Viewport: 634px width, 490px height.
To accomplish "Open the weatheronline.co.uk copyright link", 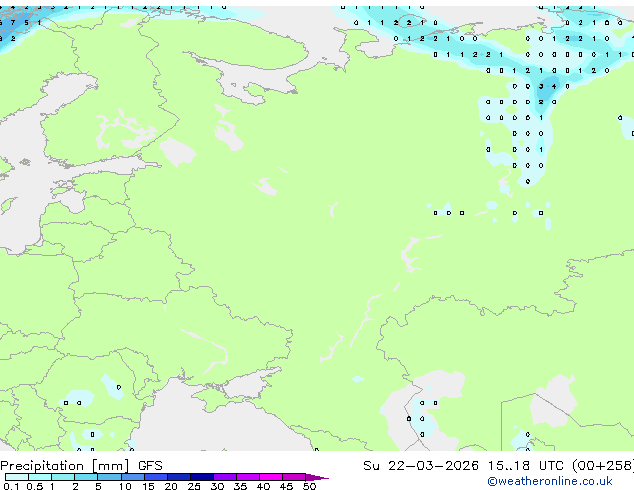I will pos(550,481).
